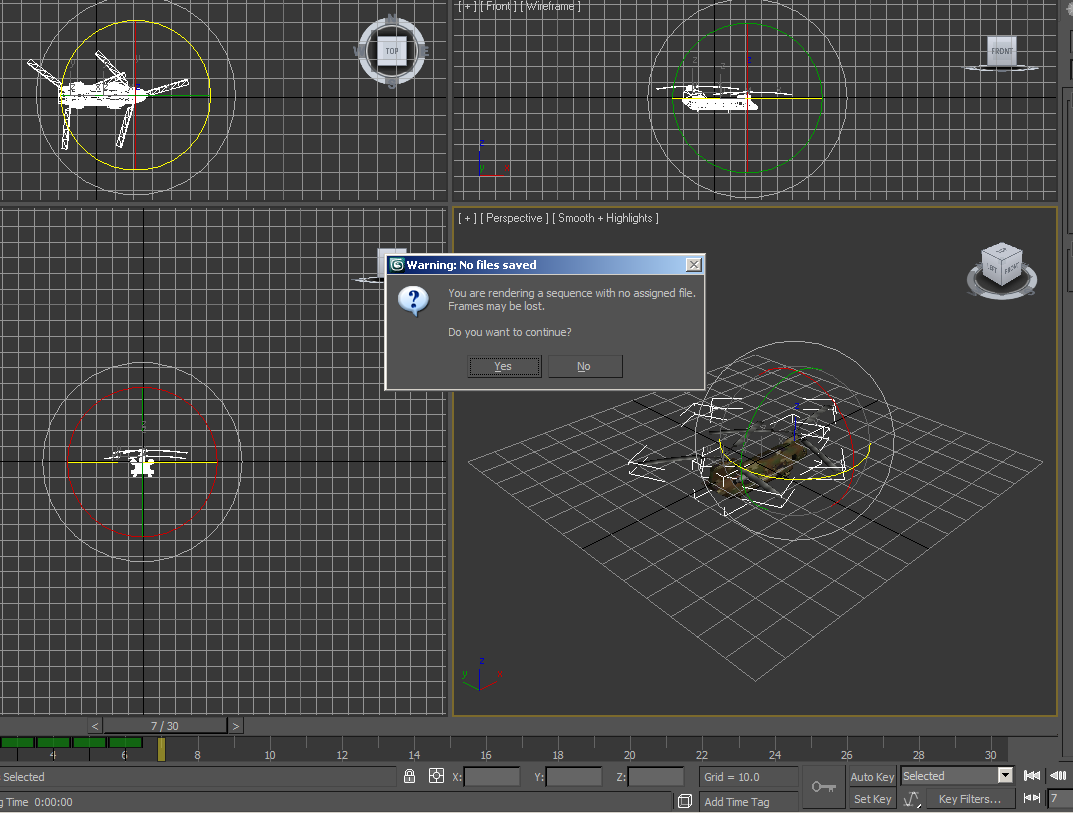Step time slider to previous frame arrow

pyautogui.click(x=95, y=726)
